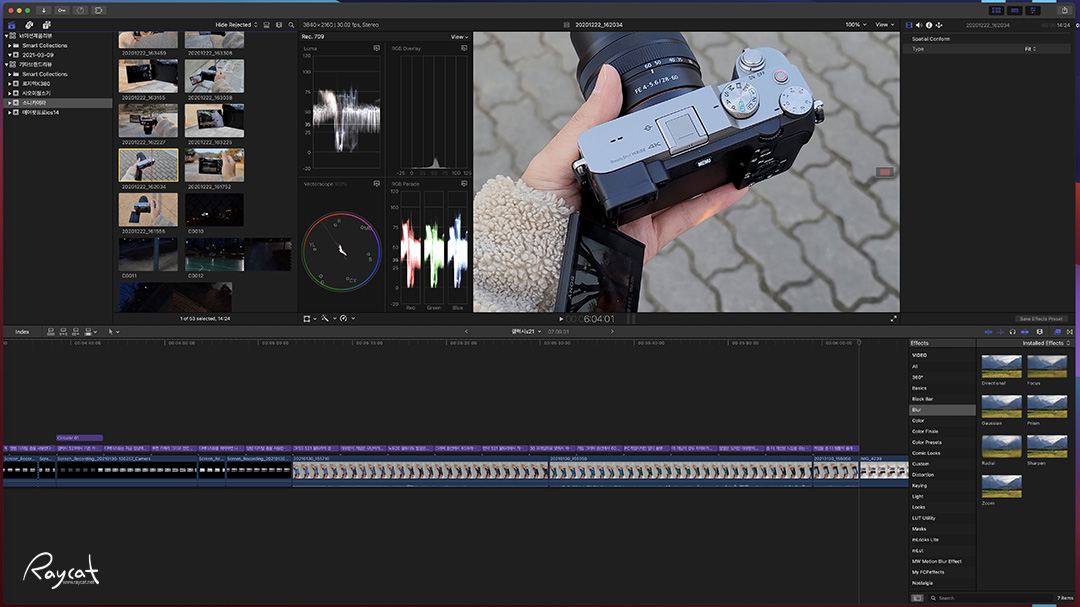Viewport: 1080px width, 607px height.
Task: Toggle the Timeline panel visibility button
Action: 1015,10
